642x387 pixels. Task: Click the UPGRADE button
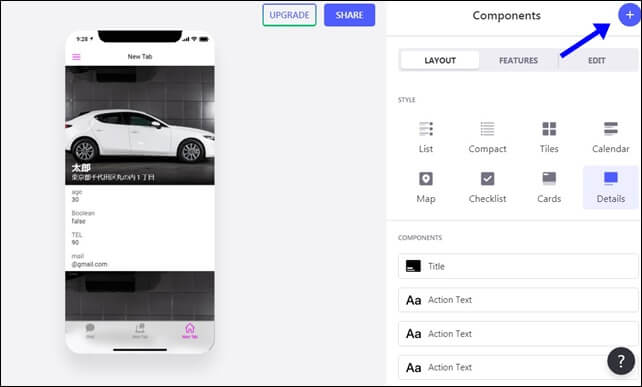click(x=289, y=15)
